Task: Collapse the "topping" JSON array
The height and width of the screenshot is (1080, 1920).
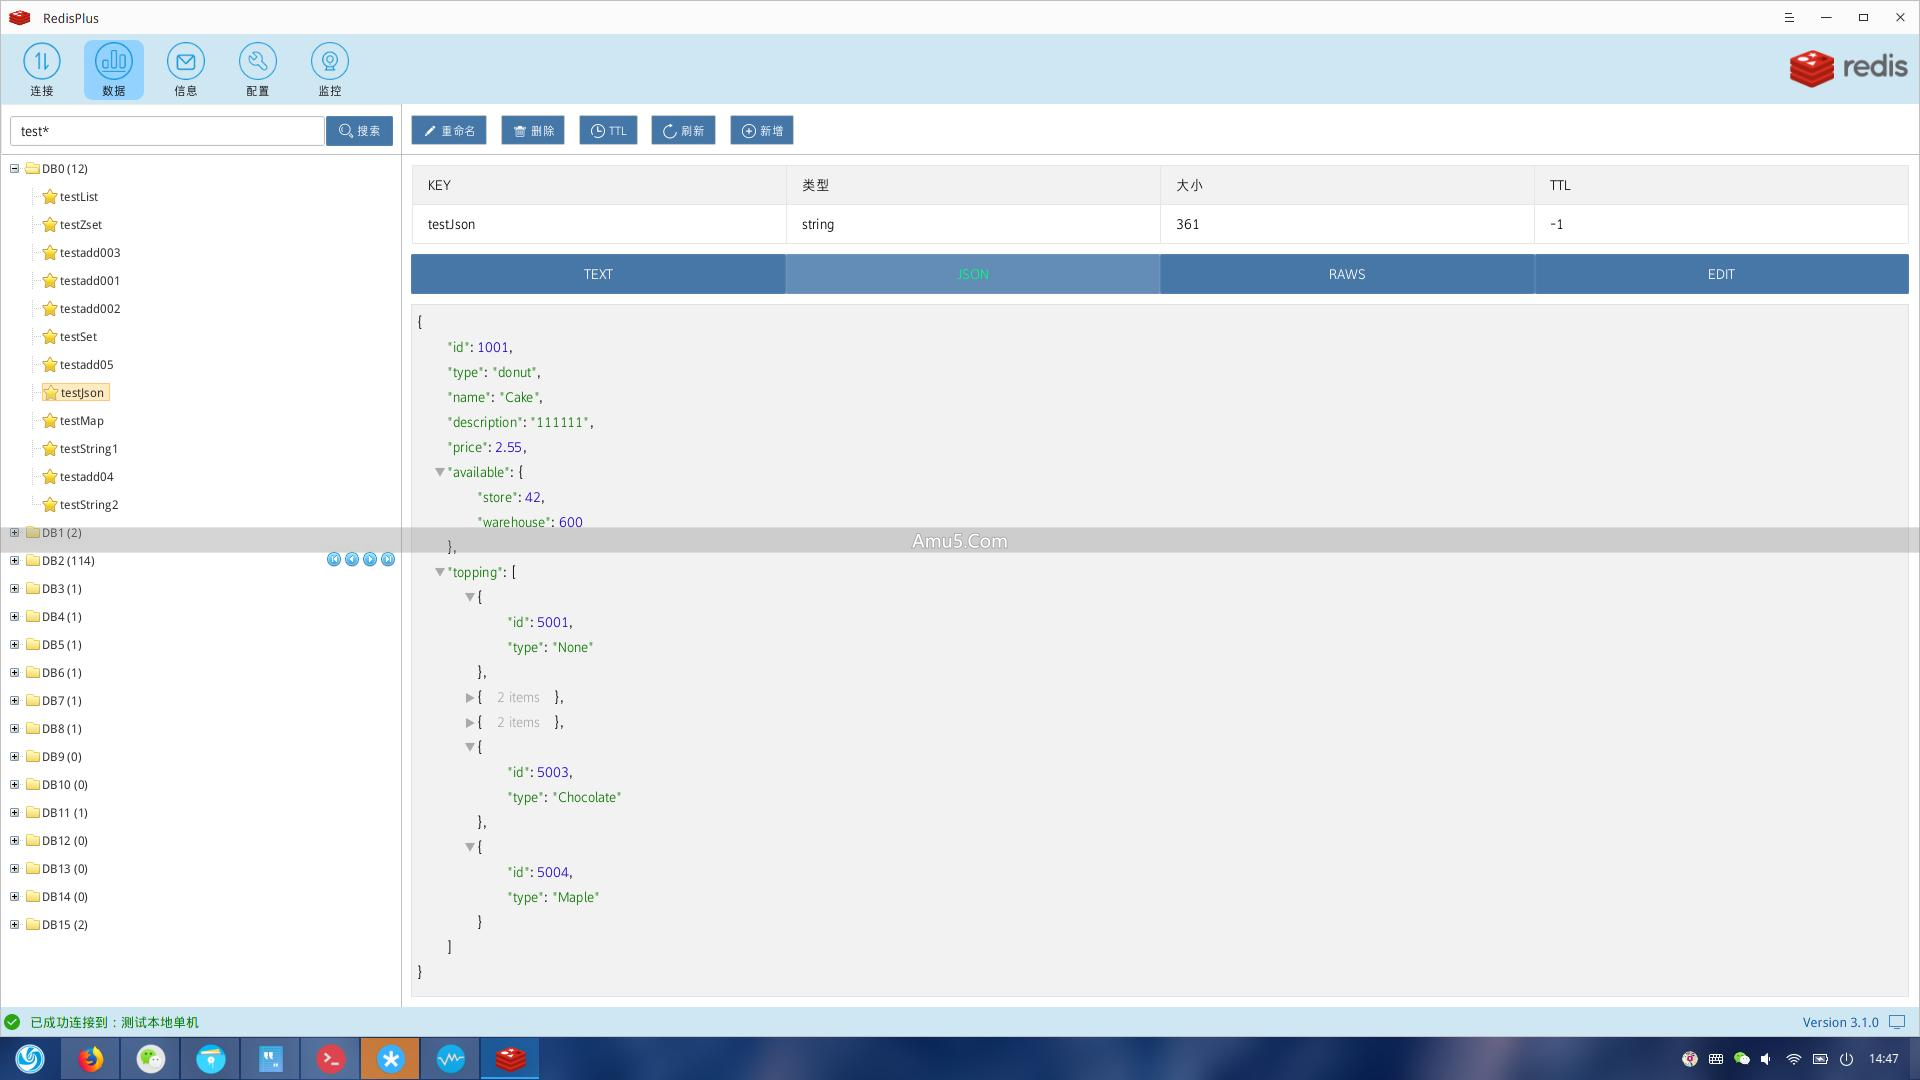Action: 439,572
